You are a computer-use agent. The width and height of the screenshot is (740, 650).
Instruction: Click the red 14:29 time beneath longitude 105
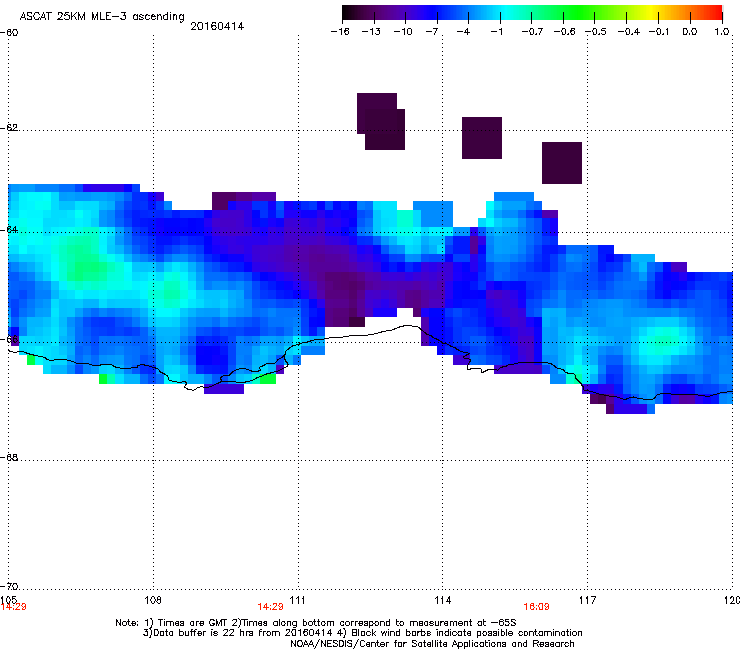coord(14,607)
